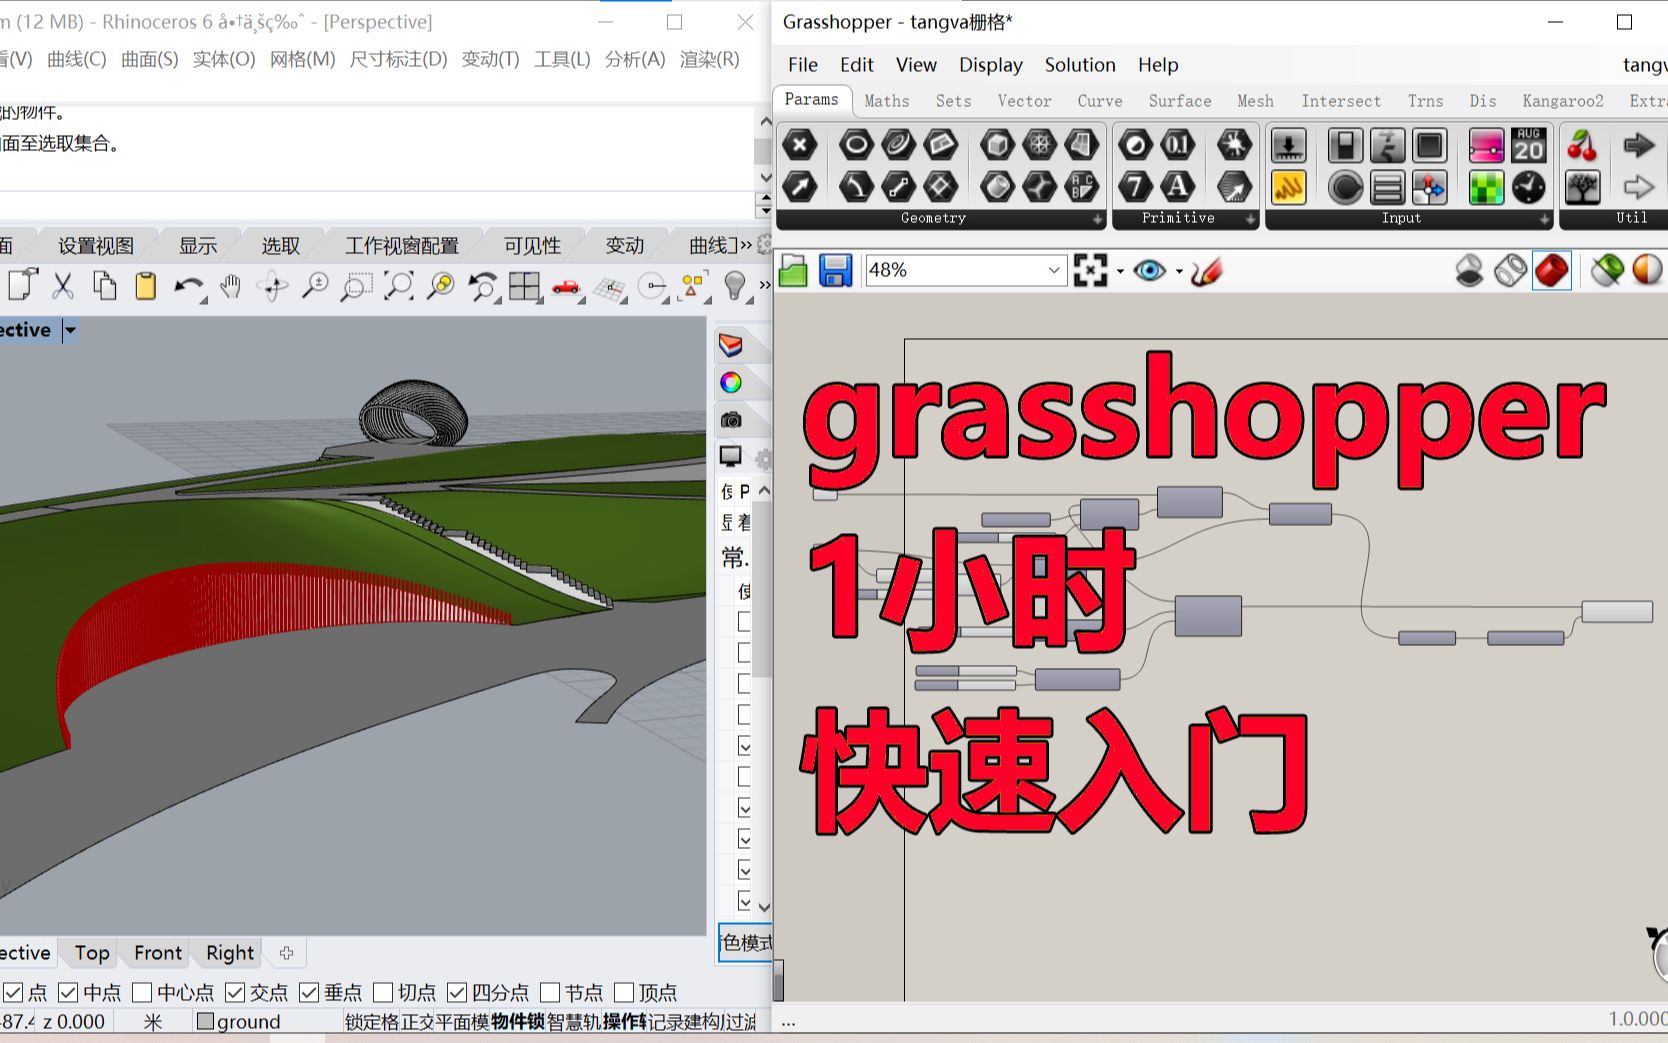Viewport: 1668px width, 1043px height.
Task: Click the Rhino Paste clipboard icon
Action: pos(146,286)
